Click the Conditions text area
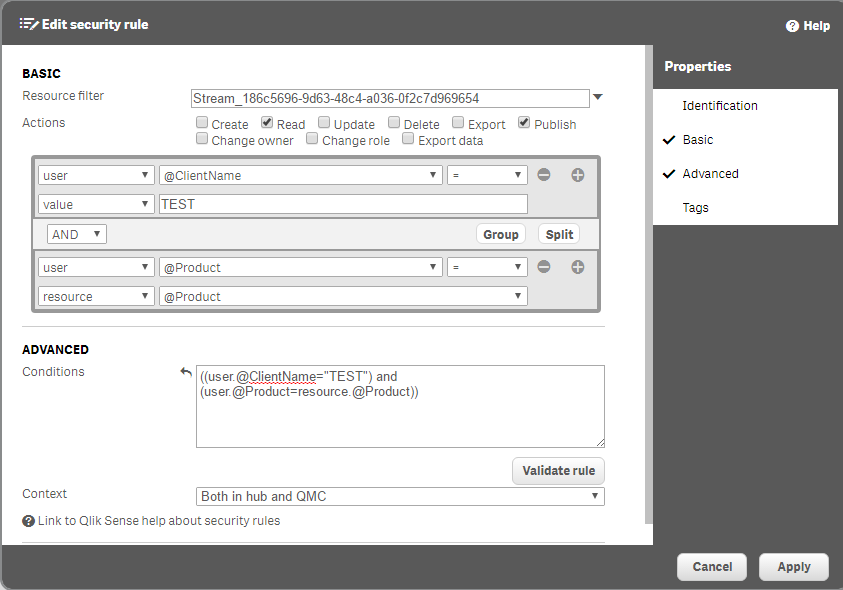Screen dimensions: 843x590 coord(400,415)
